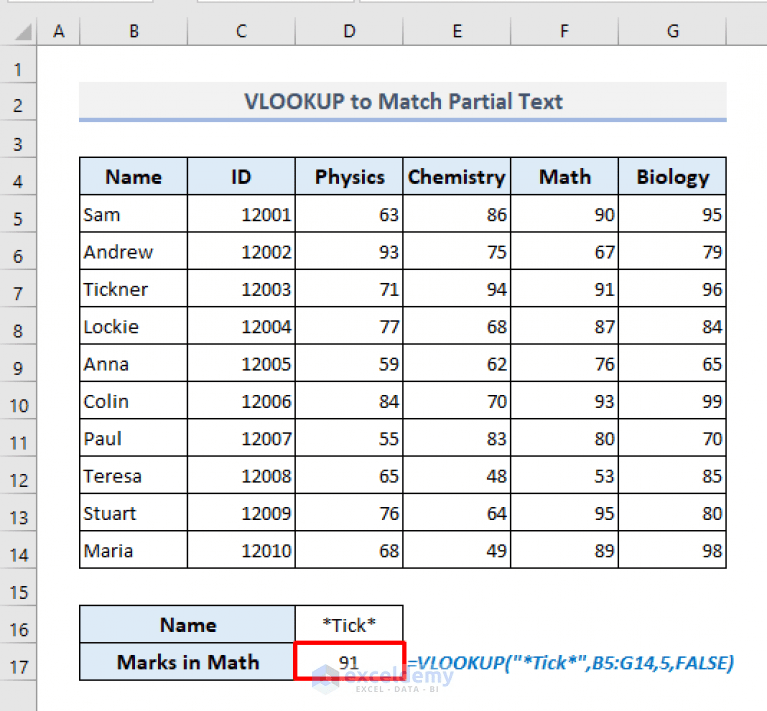
Task: Click Sam's Biology score 95
Action: click(x=673, y=214)
